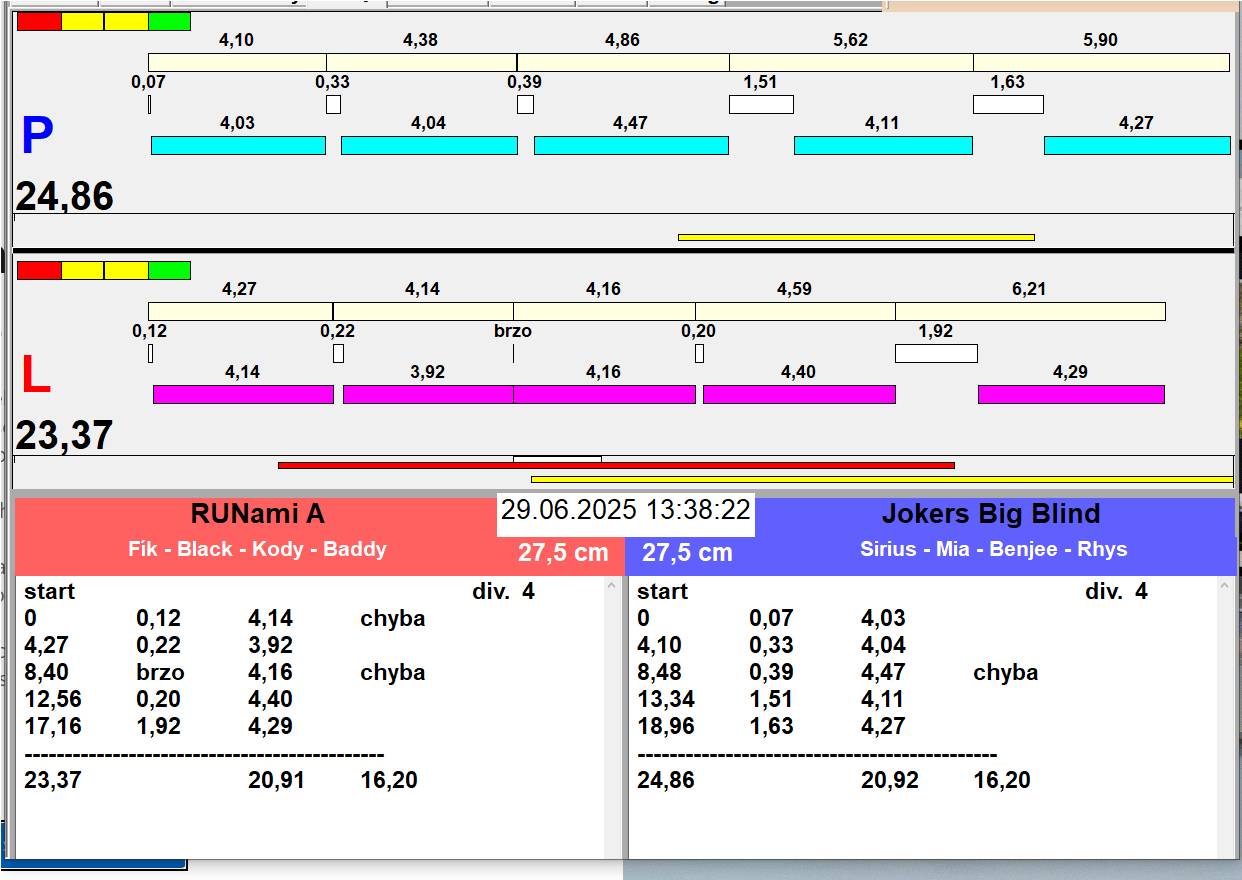Click the long red bar under lane L

(x=616, y=465)
